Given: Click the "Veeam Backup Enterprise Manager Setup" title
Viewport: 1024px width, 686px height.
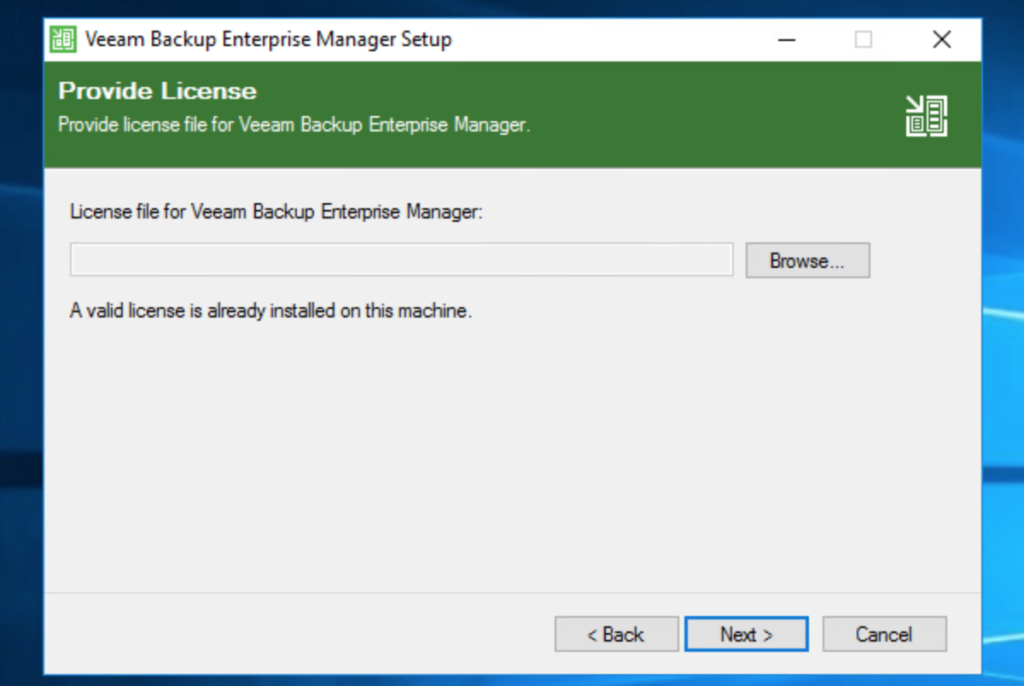Looking at the screenshot, I should 268,39.
